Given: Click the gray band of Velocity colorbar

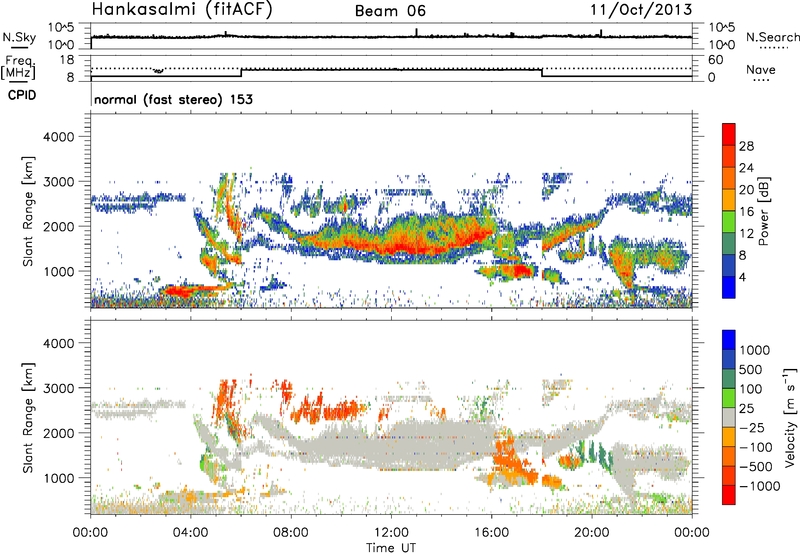Looking at the screenshot, I should (729, 417).
